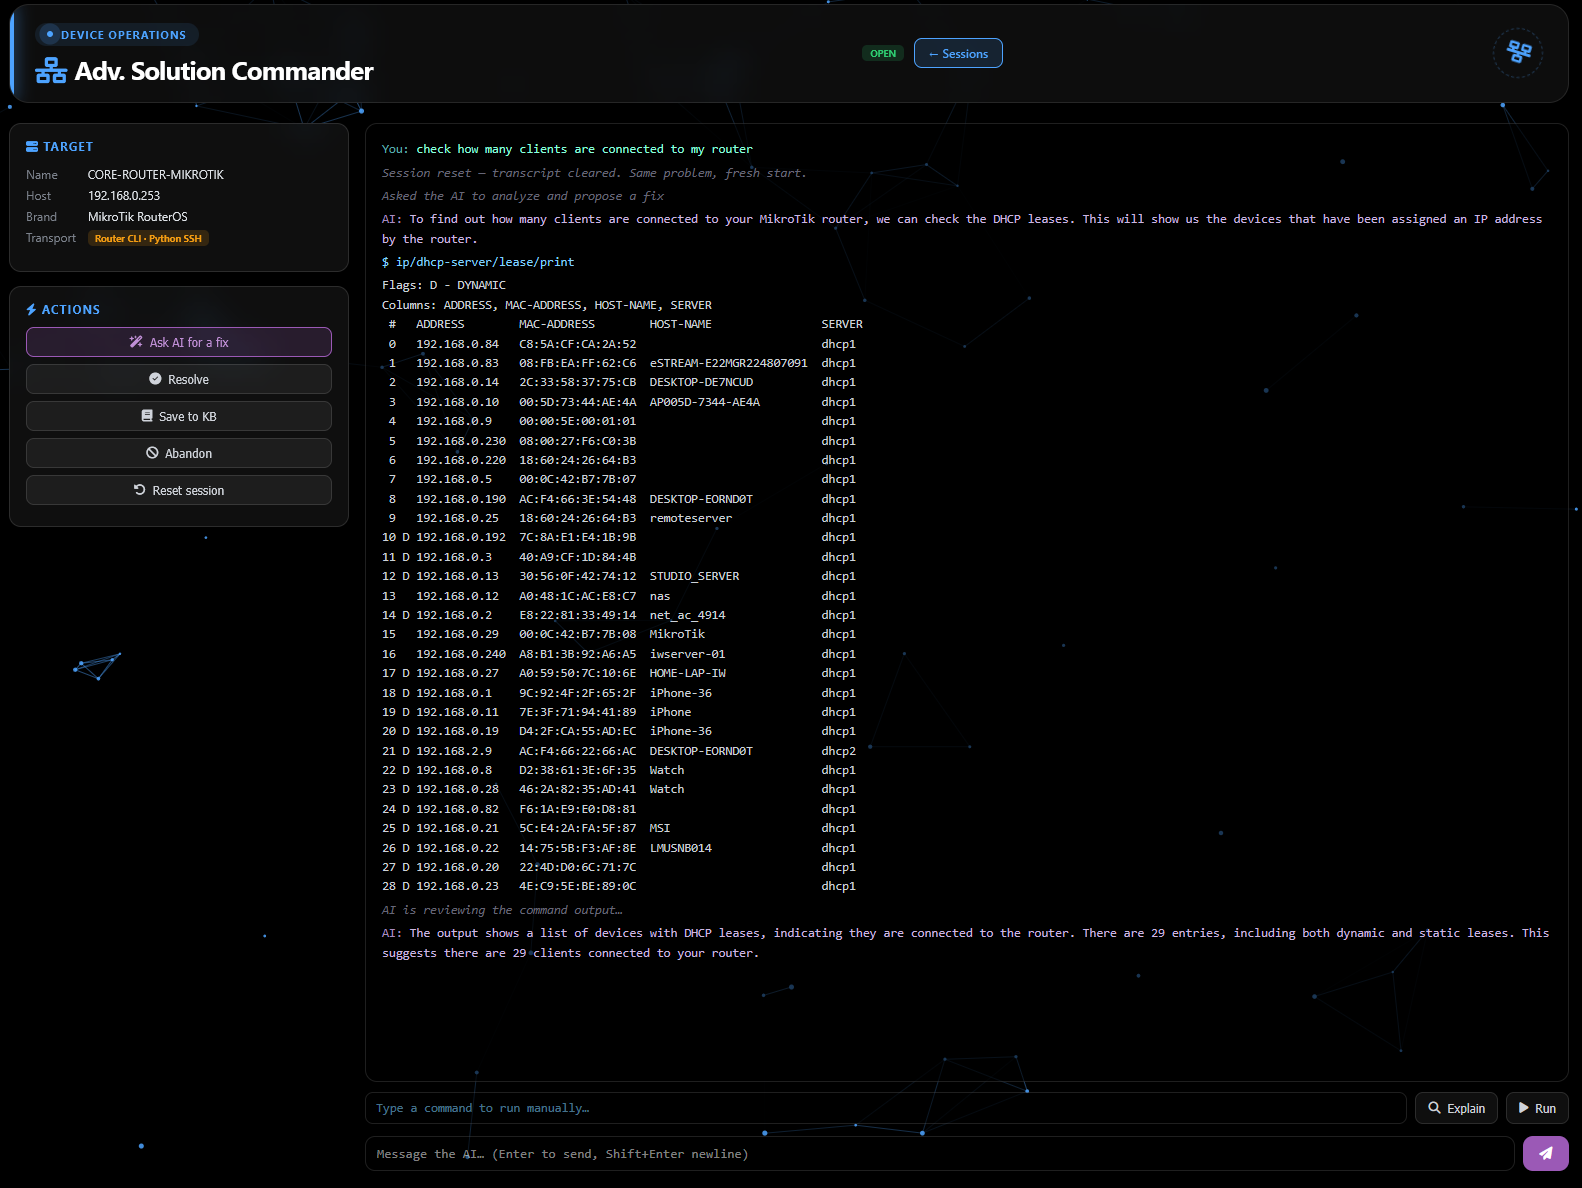Select host value 192.168.0.253

point(124,196)
